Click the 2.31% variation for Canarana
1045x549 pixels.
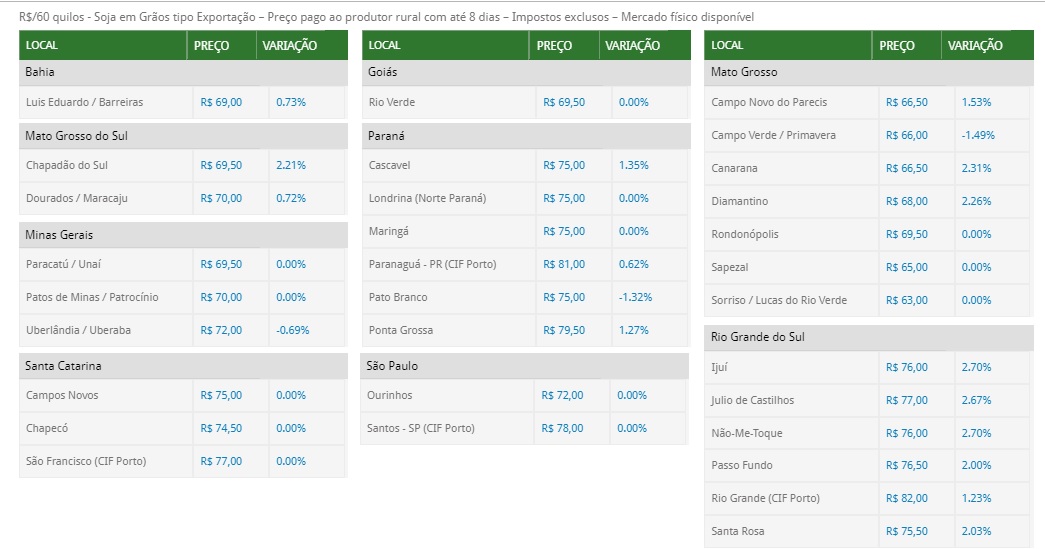pyautogui.click(x=976, y=168)
